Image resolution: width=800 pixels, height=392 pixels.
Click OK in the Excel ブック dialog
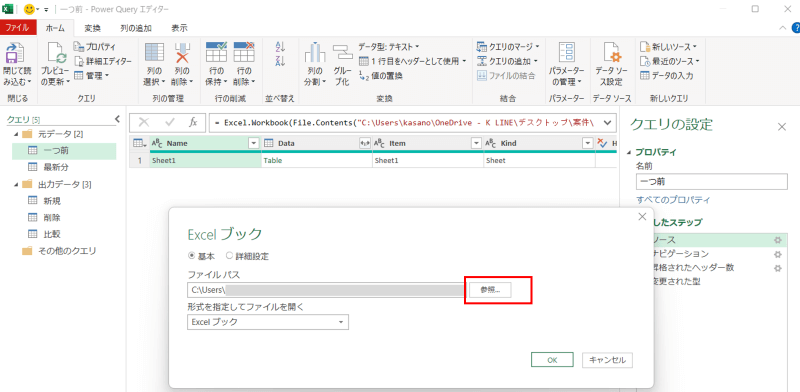[x=552, y=360]
